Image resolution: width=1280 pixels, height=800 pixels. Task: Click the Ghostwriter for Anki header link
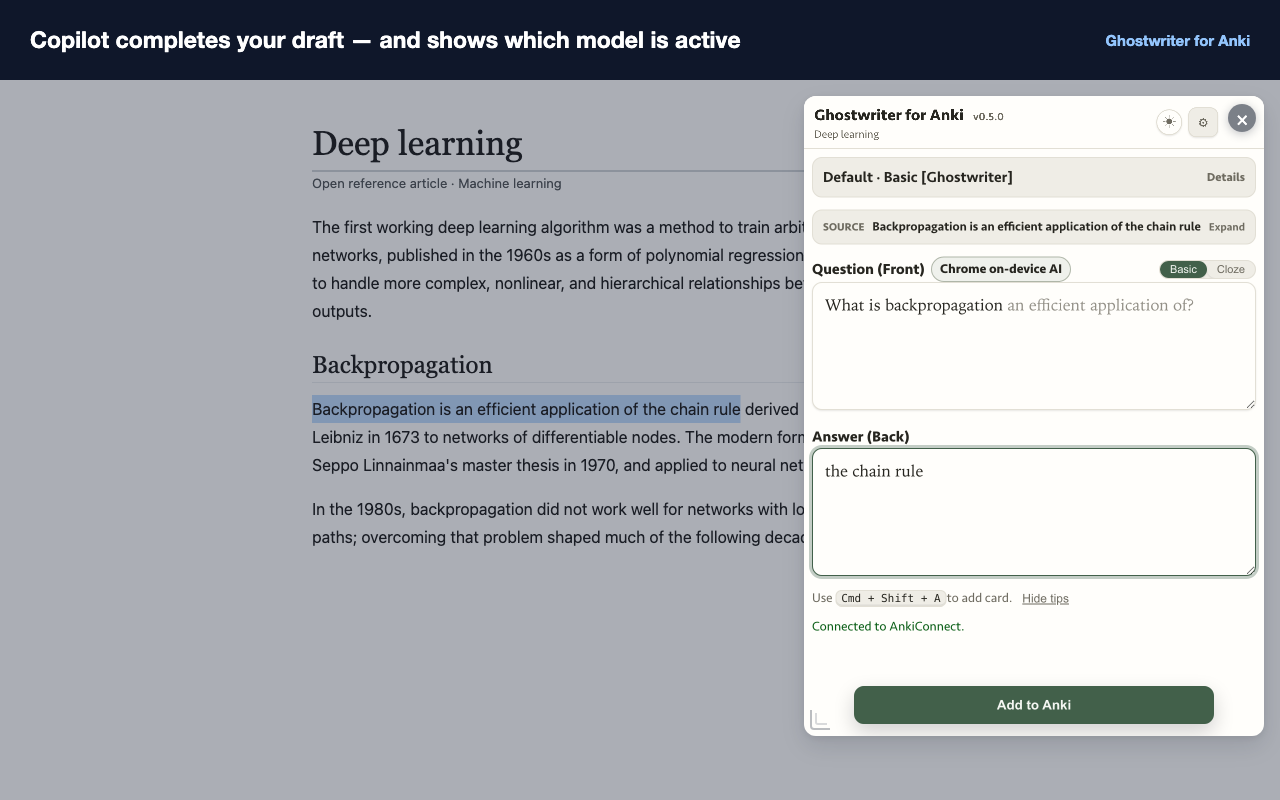coord(1178,40)
